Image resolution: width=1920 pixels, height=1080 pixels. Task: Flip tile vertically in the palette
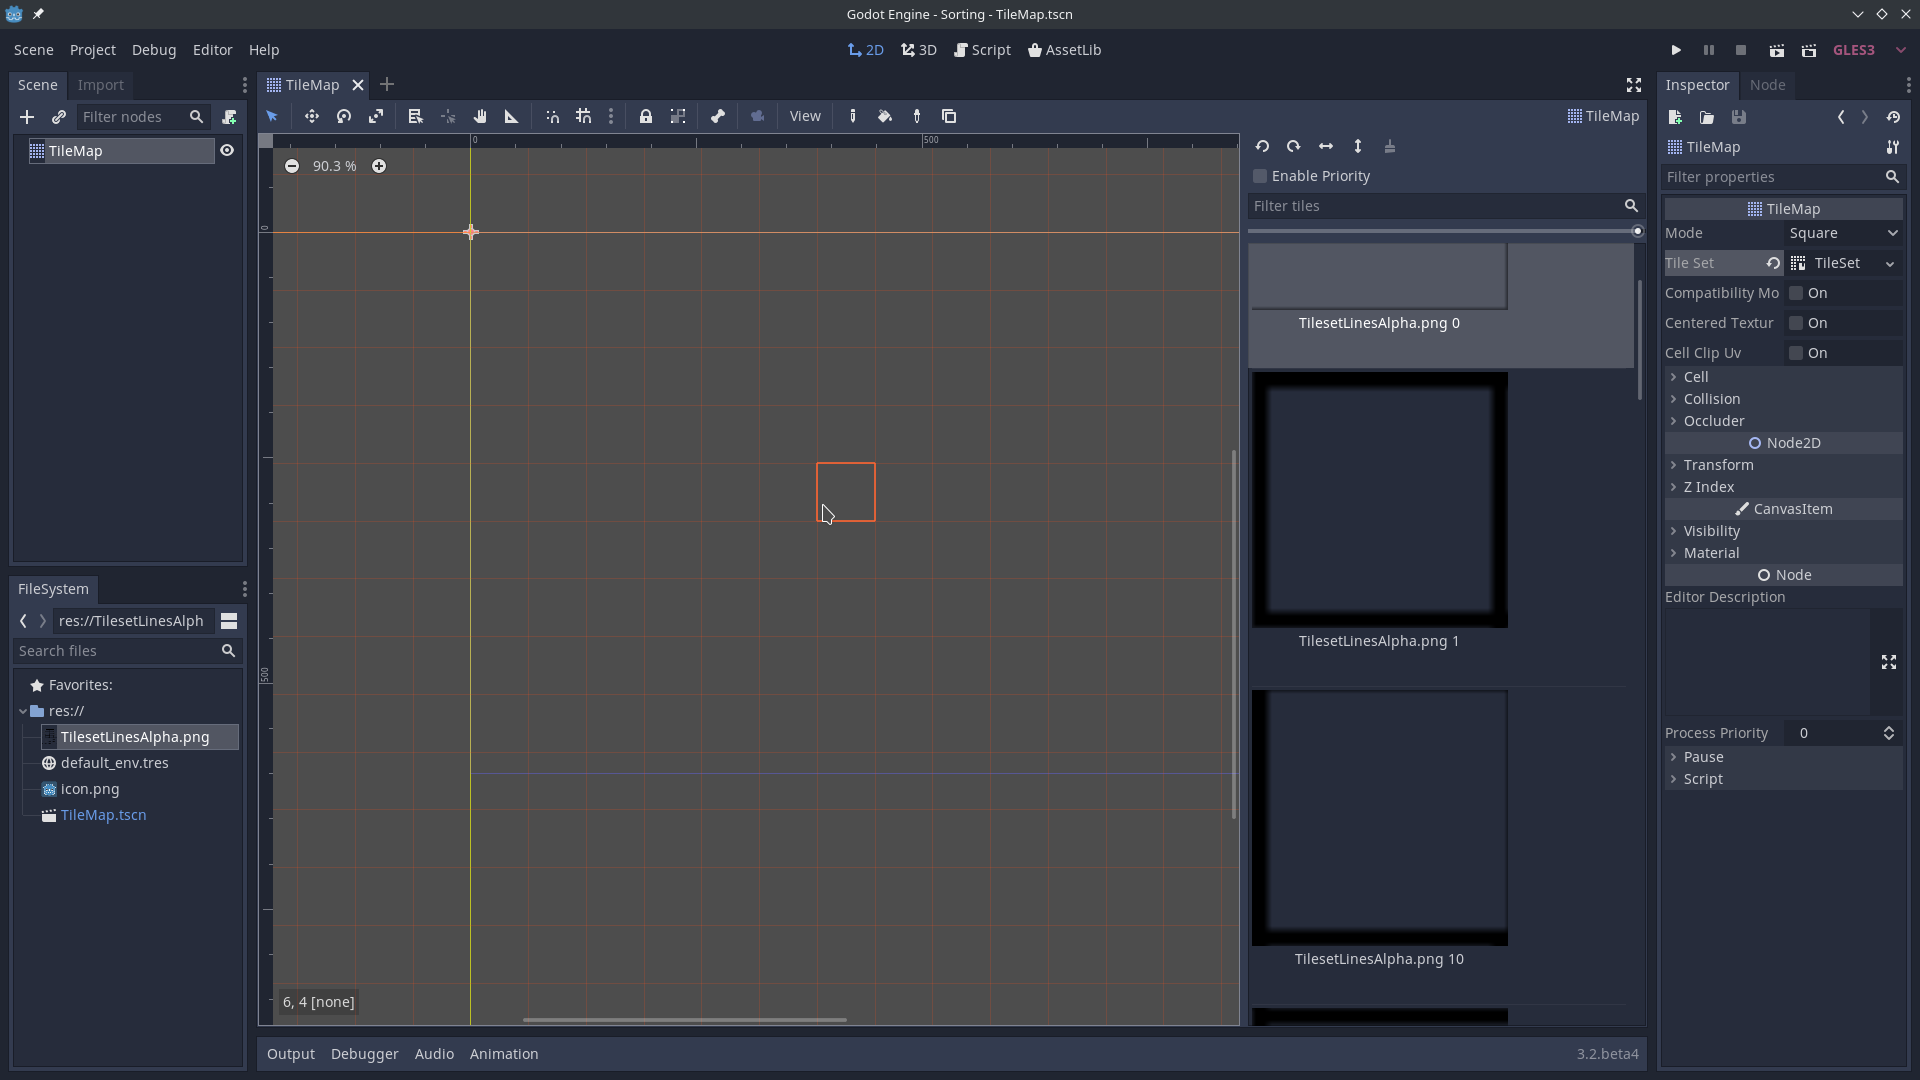[x=1358, y=146]
